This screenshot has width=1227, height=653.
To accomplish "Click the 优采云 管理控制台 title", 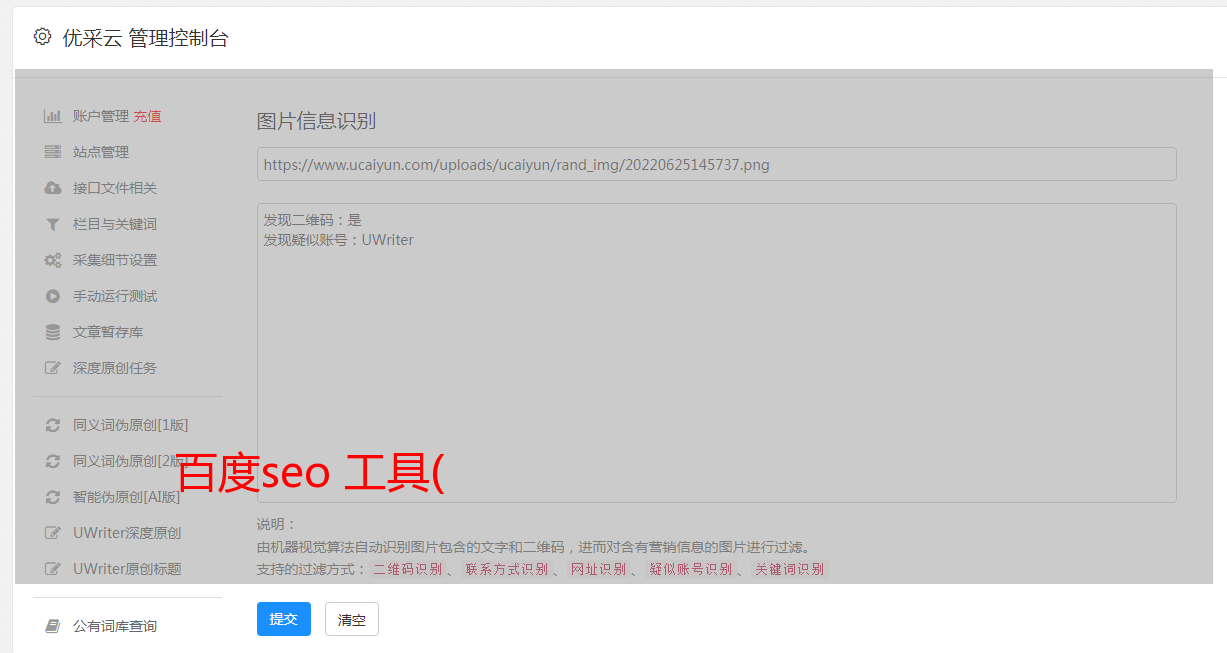I will [145, 38].
